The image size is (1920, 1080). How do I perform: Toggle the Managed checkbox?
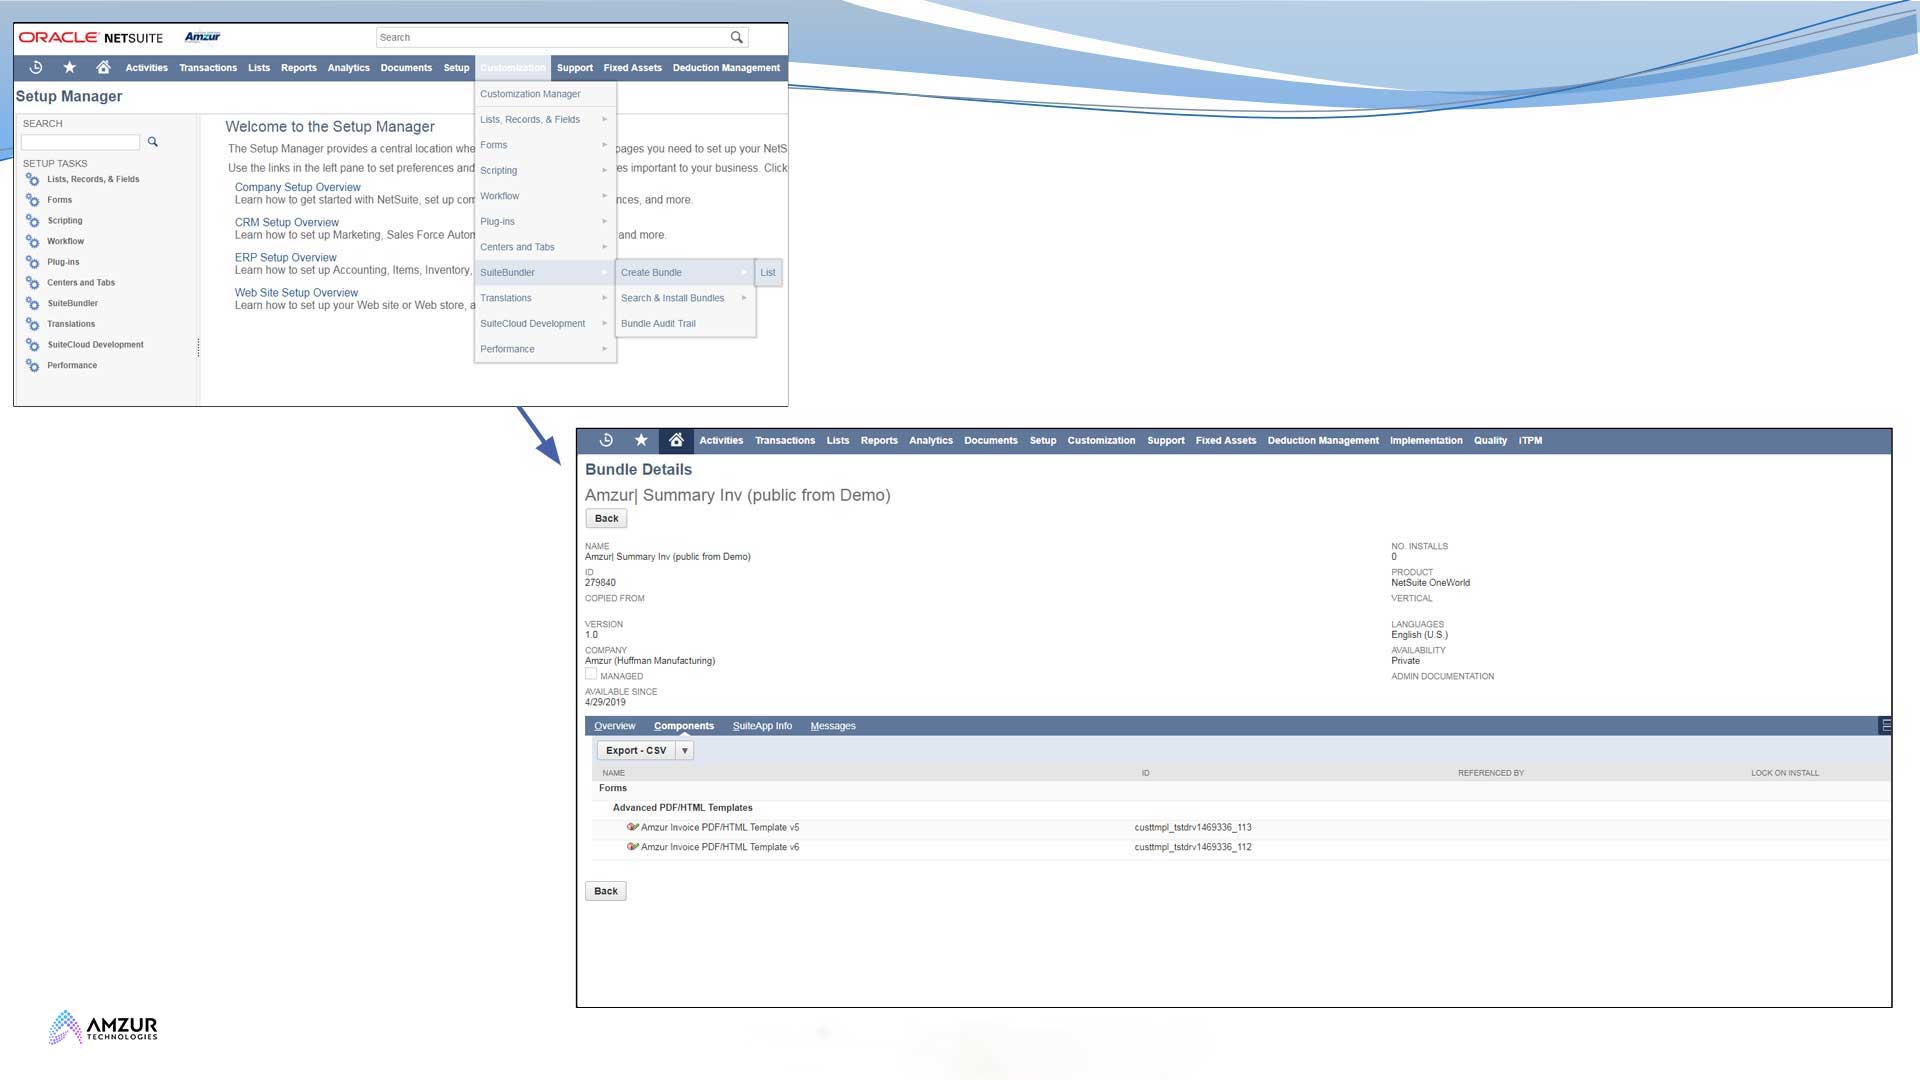coord(591,675)
